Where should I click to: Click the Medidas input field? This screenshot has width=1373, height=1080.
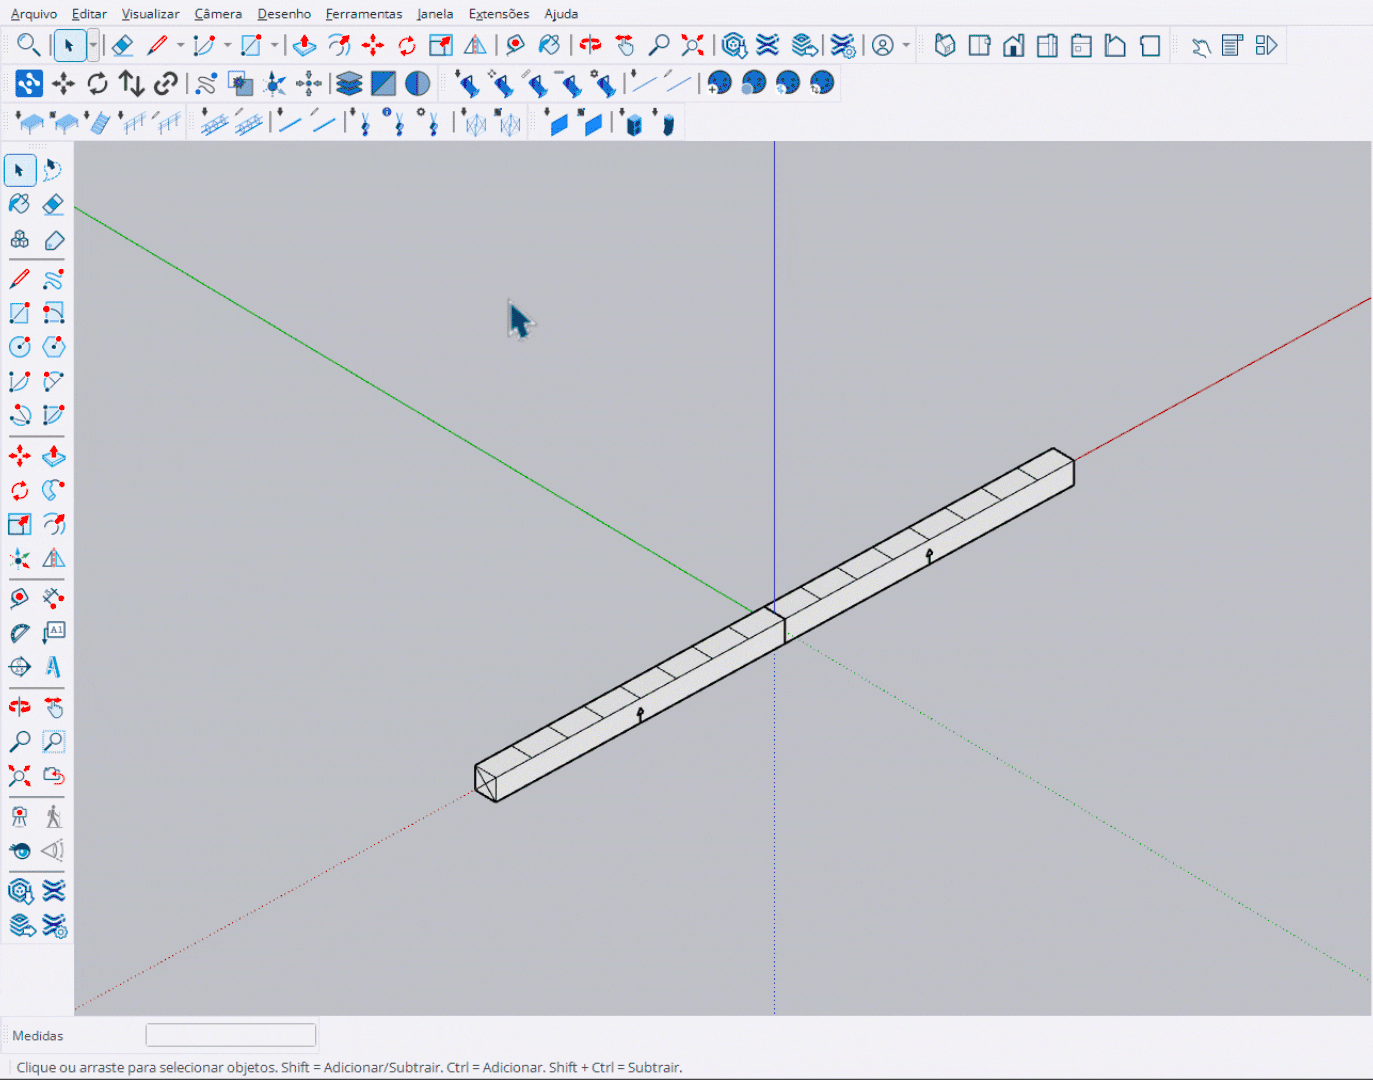pos(231,1035)
